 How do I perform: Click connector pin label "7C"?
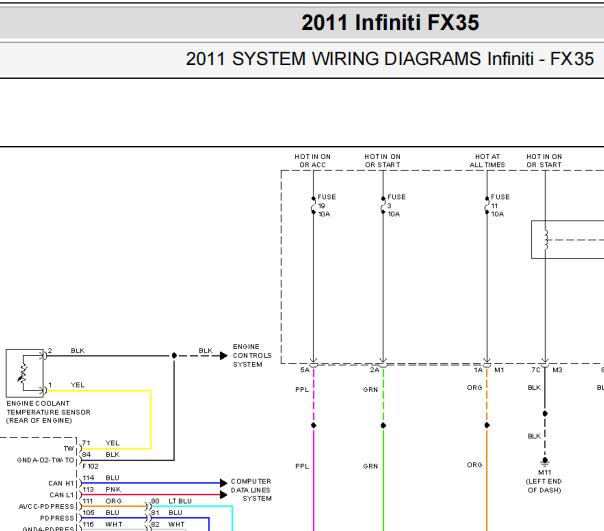pyautogui.click(x=535, y=370)
